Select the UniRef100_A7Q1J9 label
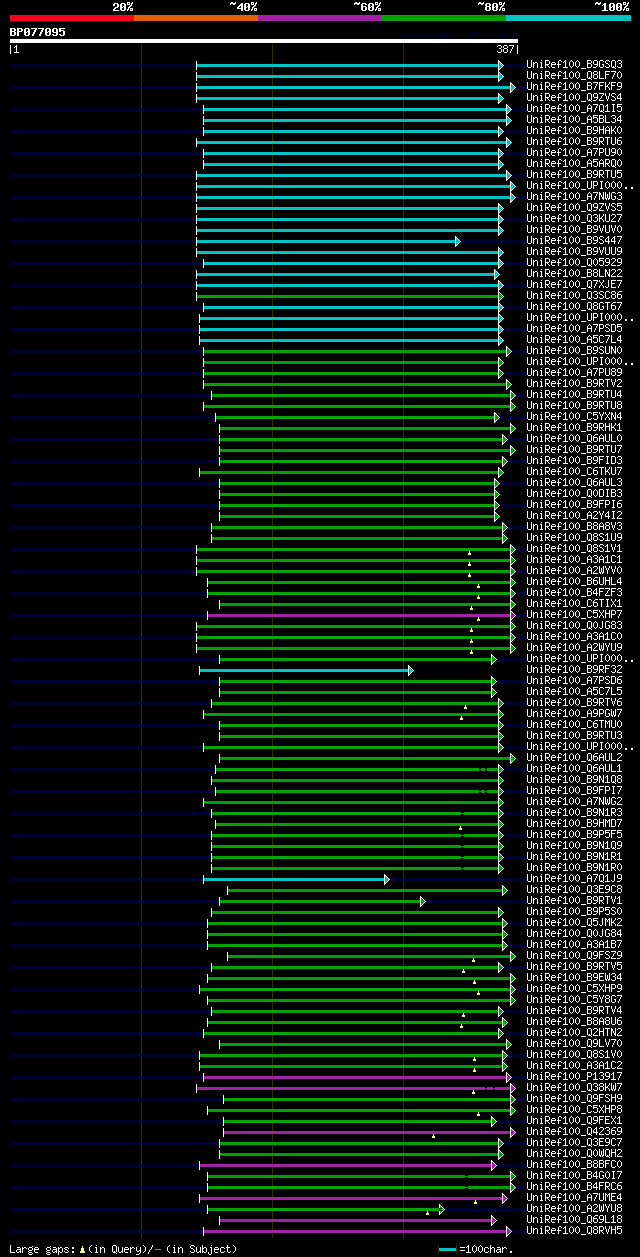 (x=574, y=878)
